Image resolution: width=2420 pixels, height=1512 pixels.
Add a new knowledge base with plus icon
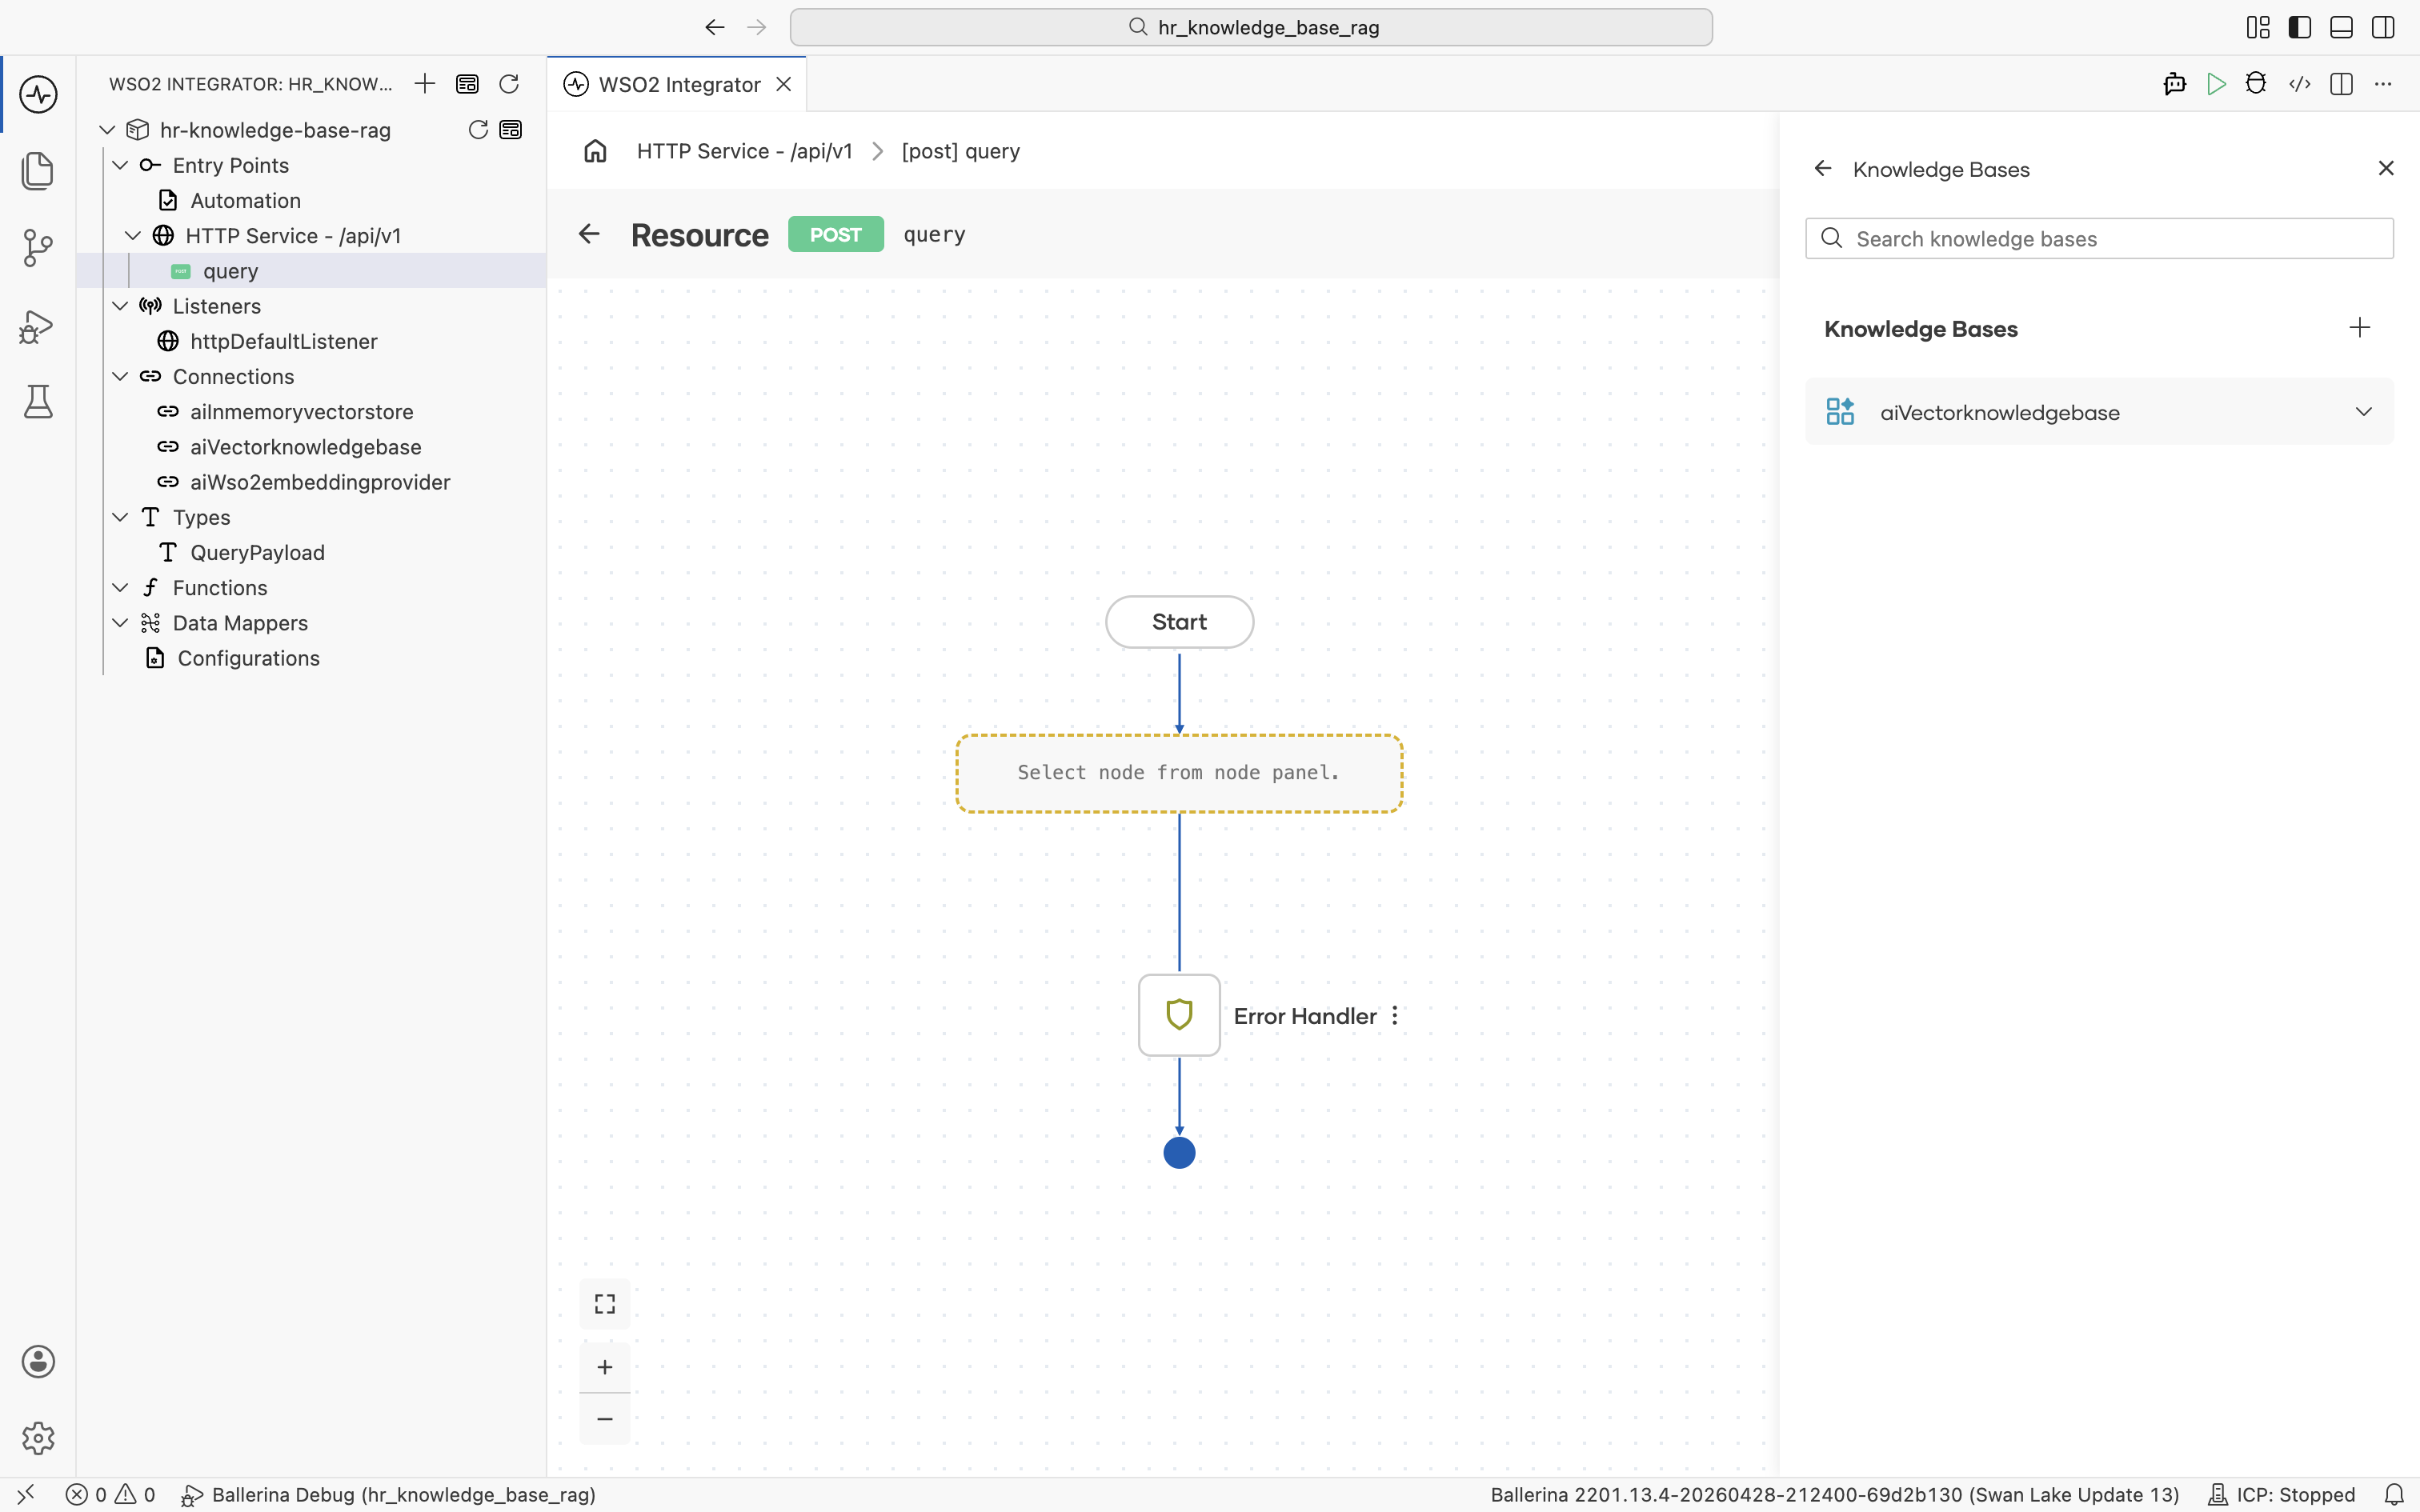coord(2360,328)
